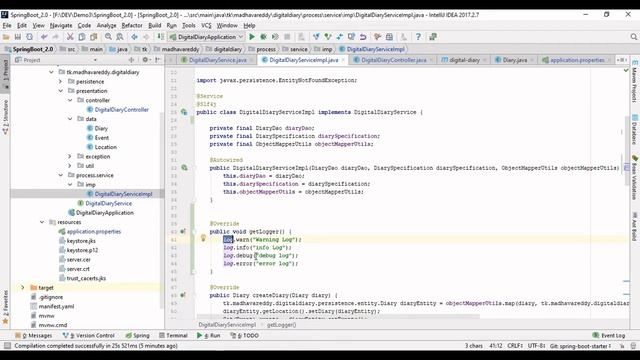
Task: Click override gutter icon beside getLogger method
Action: (183, 231)
